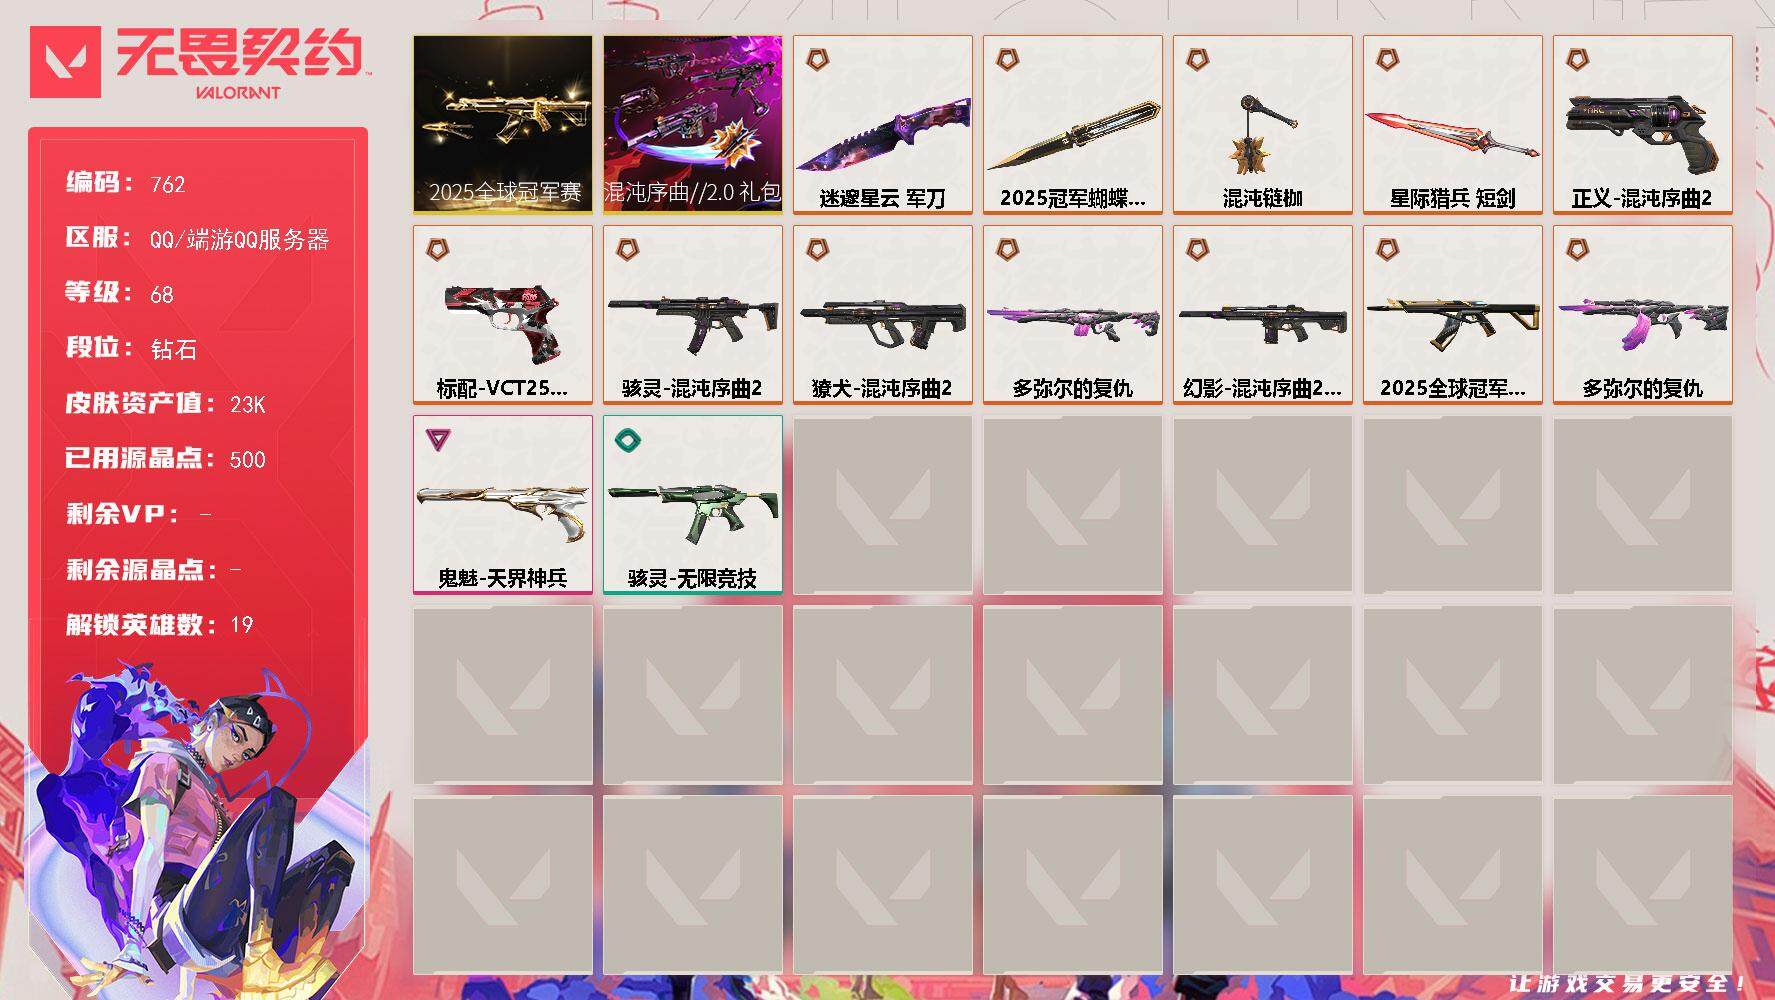
Task: Select the 骇灵-混沌序曲2 skin card
Action: point(693,314)
